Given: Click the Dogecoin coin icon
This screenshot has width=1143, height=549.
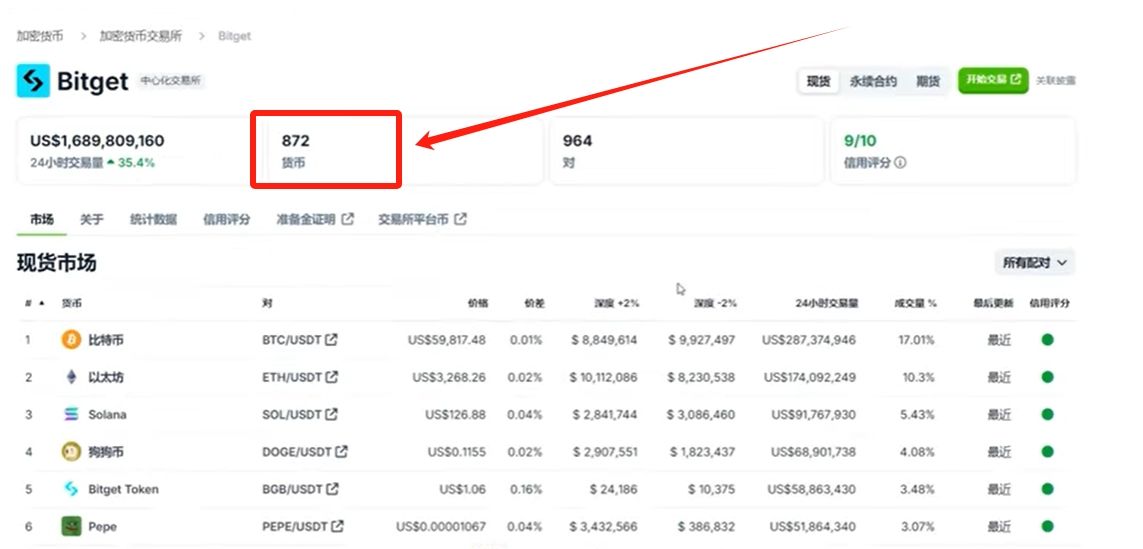Looking at the screenshot, I should [x=71, y=452].
